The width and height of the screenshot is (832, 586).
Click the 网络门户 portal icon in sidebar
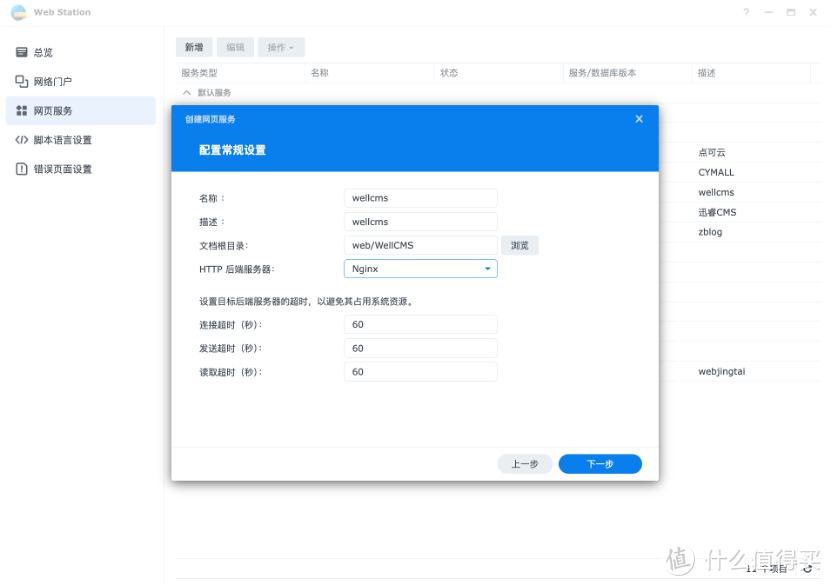pos(21,81)
